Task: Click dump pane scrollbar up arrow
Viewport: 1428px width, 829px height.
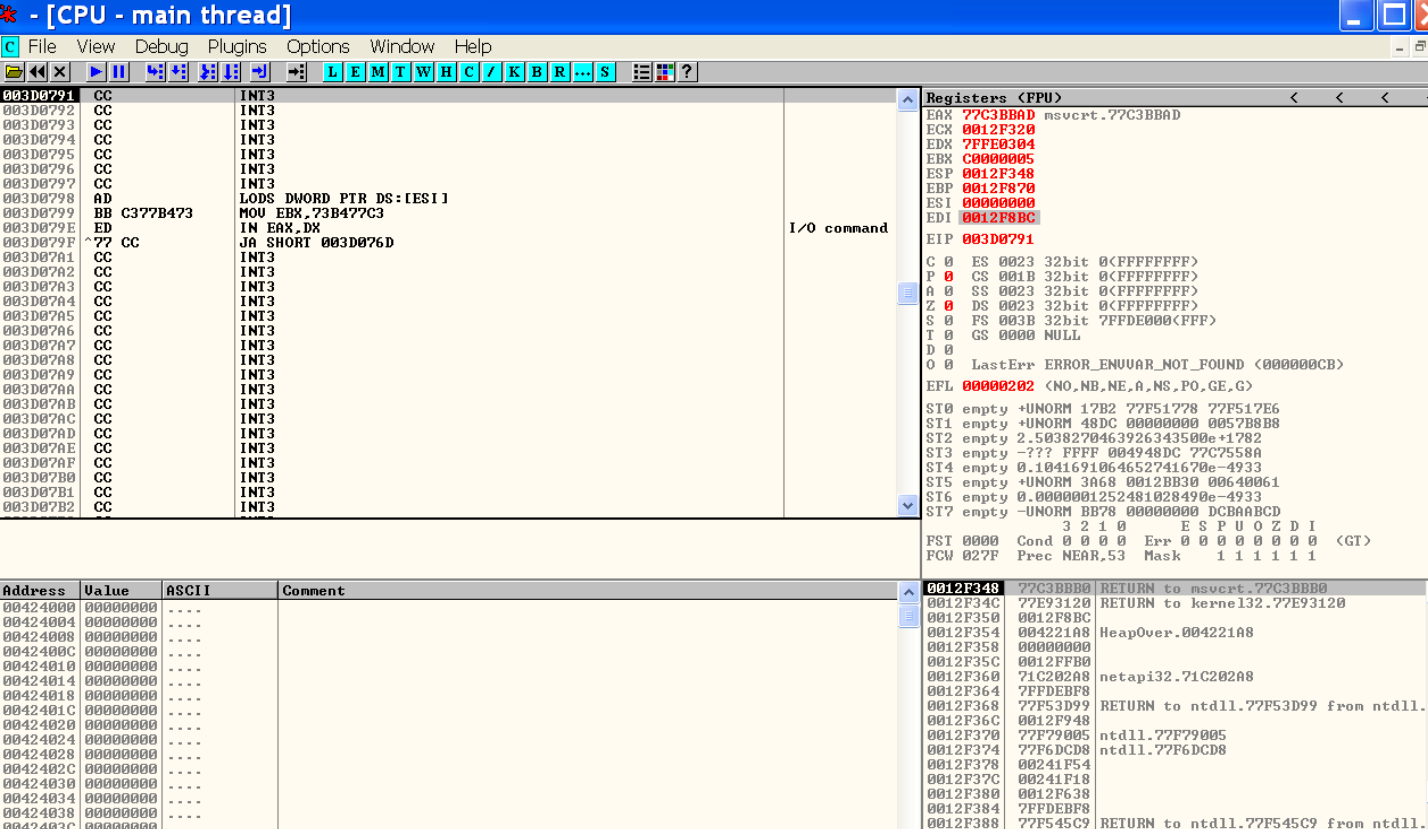Action: click(908, 592)
